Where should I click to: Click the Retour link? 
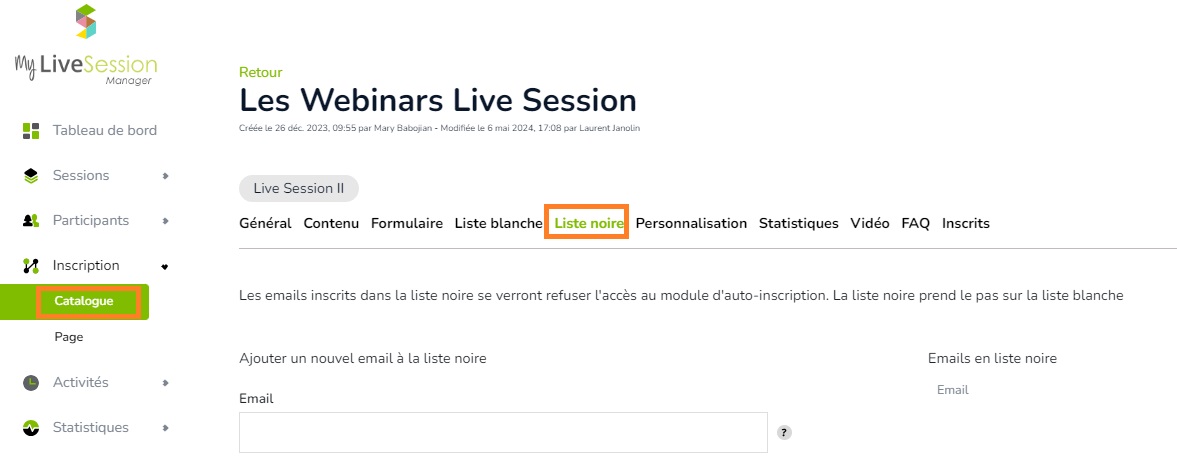point(260,72)
